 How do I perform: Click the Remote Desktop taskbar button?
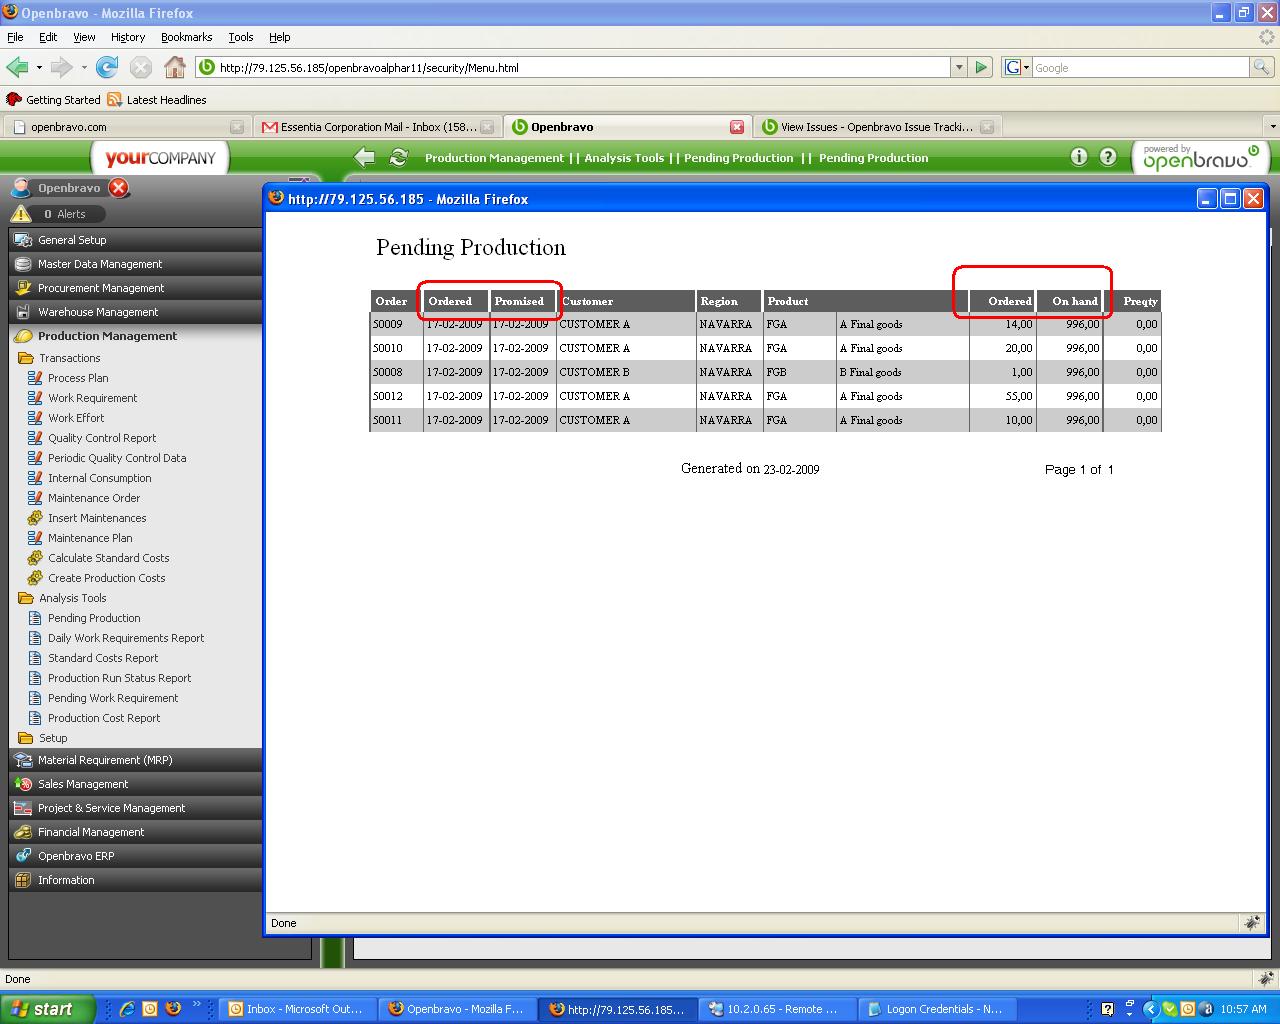[x=777, y=1009]
